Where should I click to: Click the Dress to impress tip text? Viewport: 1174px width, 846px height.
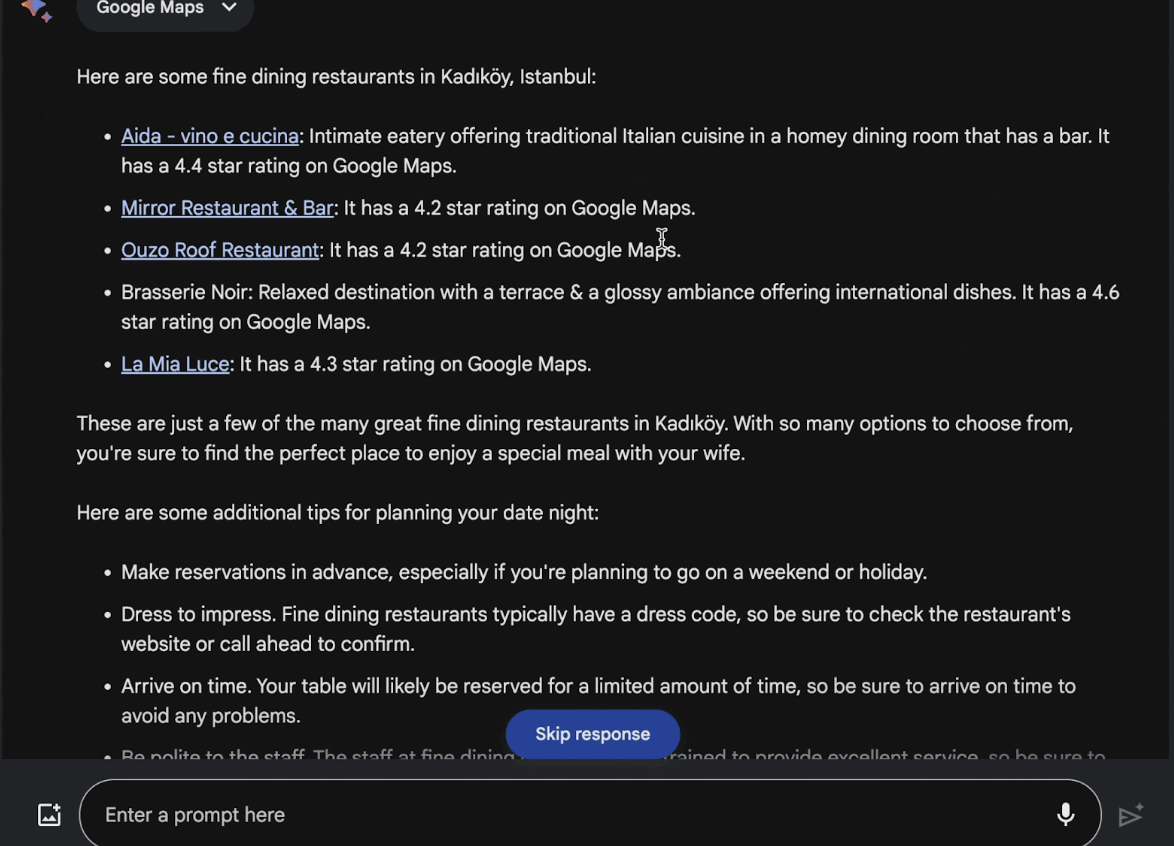tap(596, 629)
